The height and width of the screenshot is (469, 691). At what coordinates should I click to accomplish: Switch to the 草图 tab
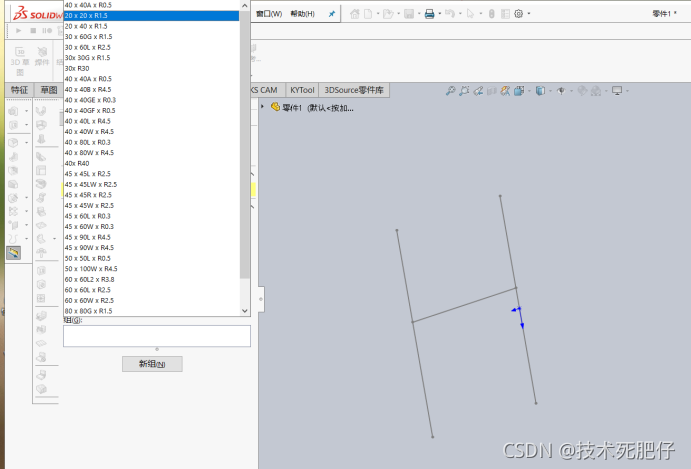[x=49, y=90]
